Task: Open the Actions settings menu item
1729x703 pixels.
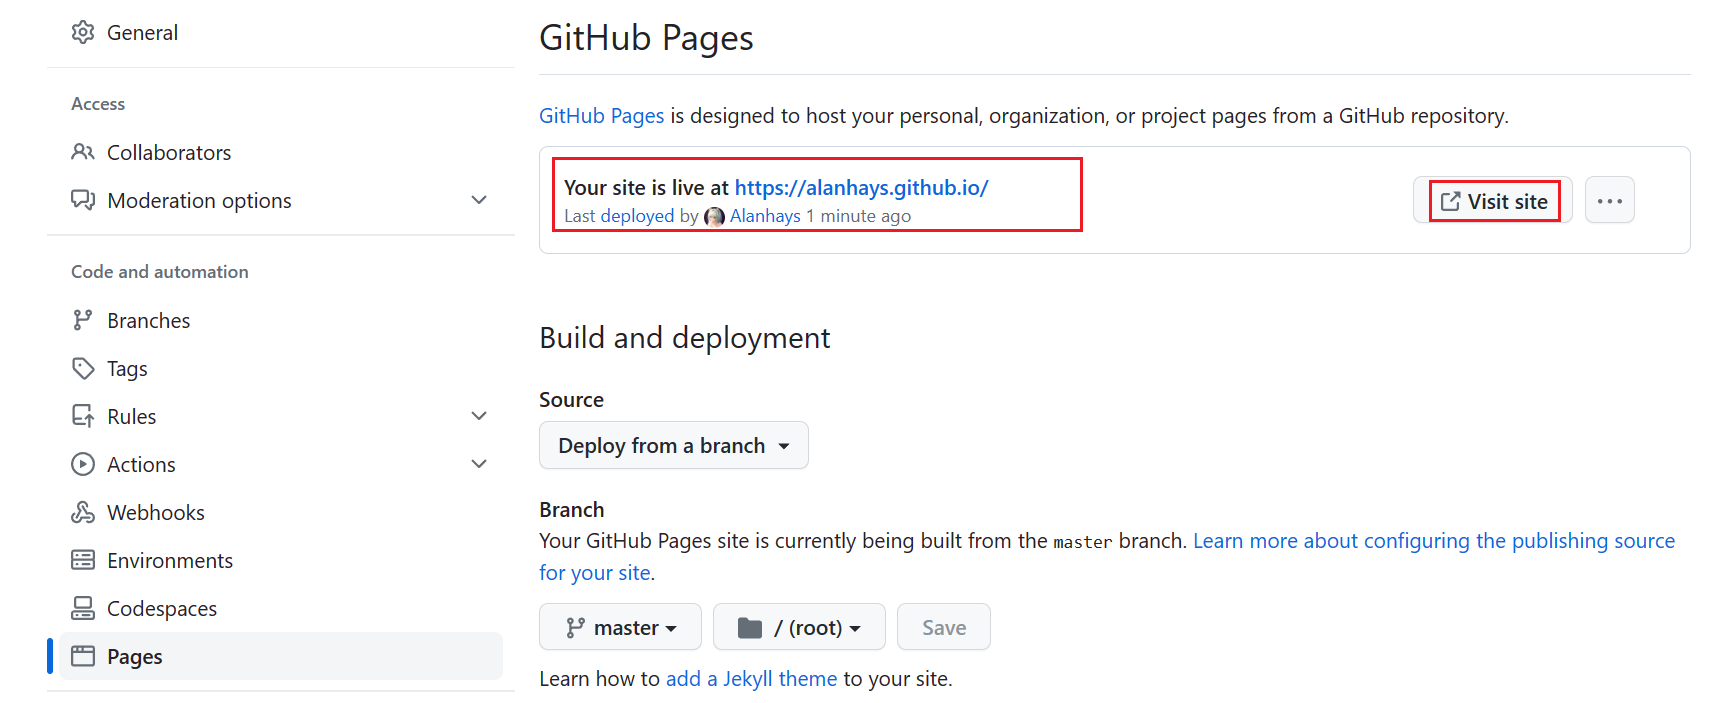Action: point(141,465)
